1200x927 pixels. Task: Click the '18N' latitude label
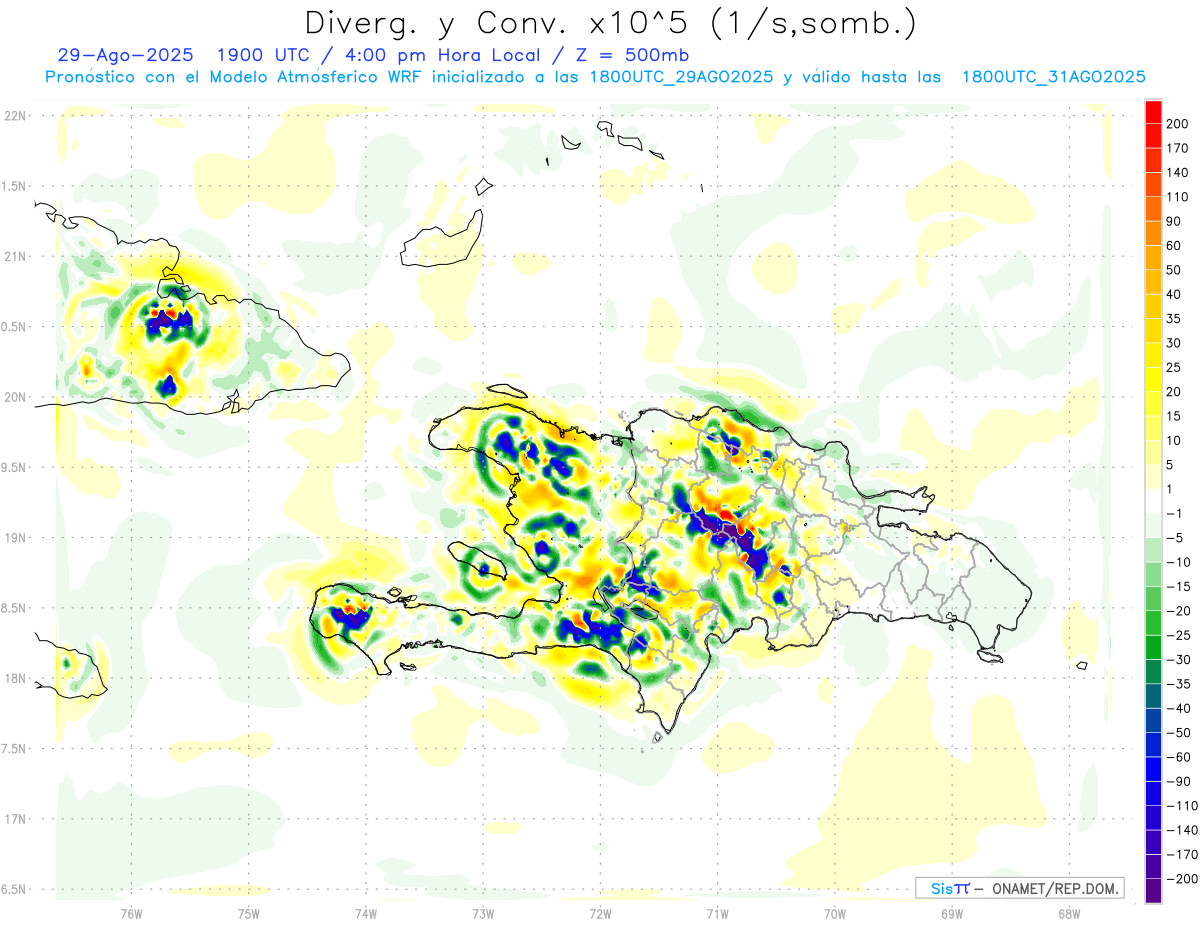pos(14,678)
